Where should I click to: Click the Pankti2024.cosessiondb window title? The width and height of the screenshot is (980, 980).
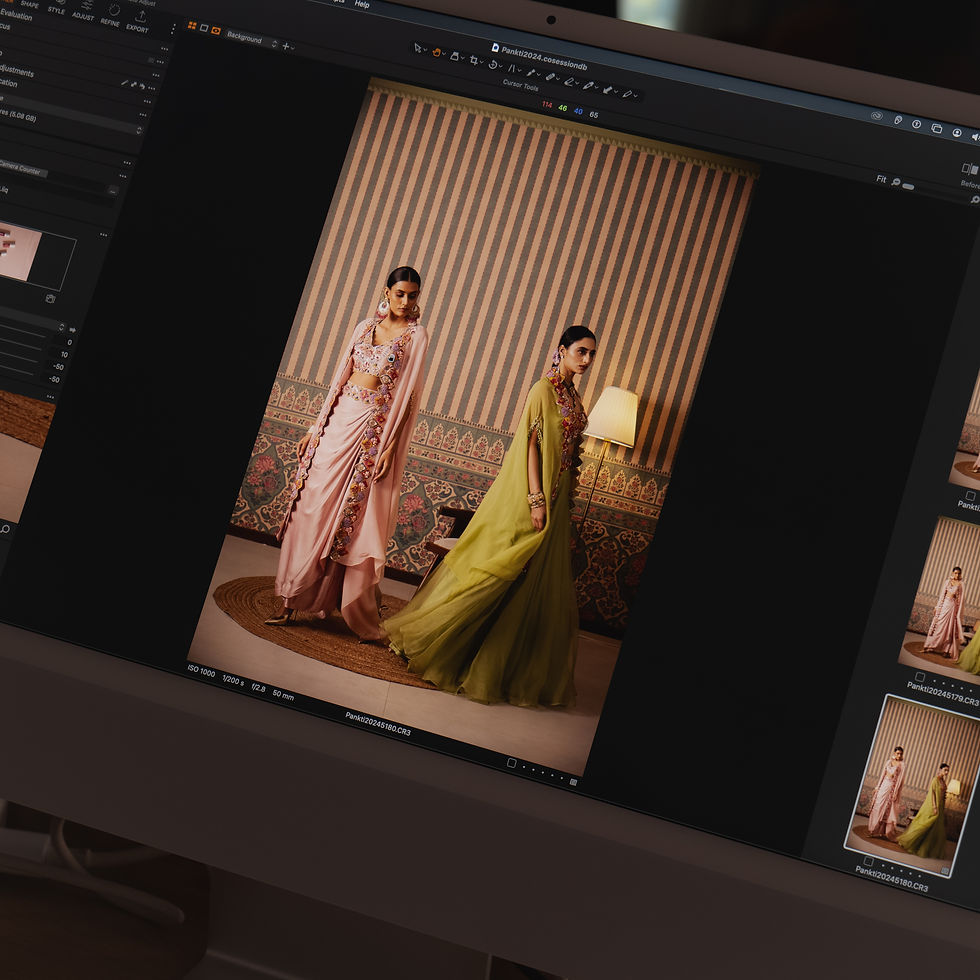(544, 58)
